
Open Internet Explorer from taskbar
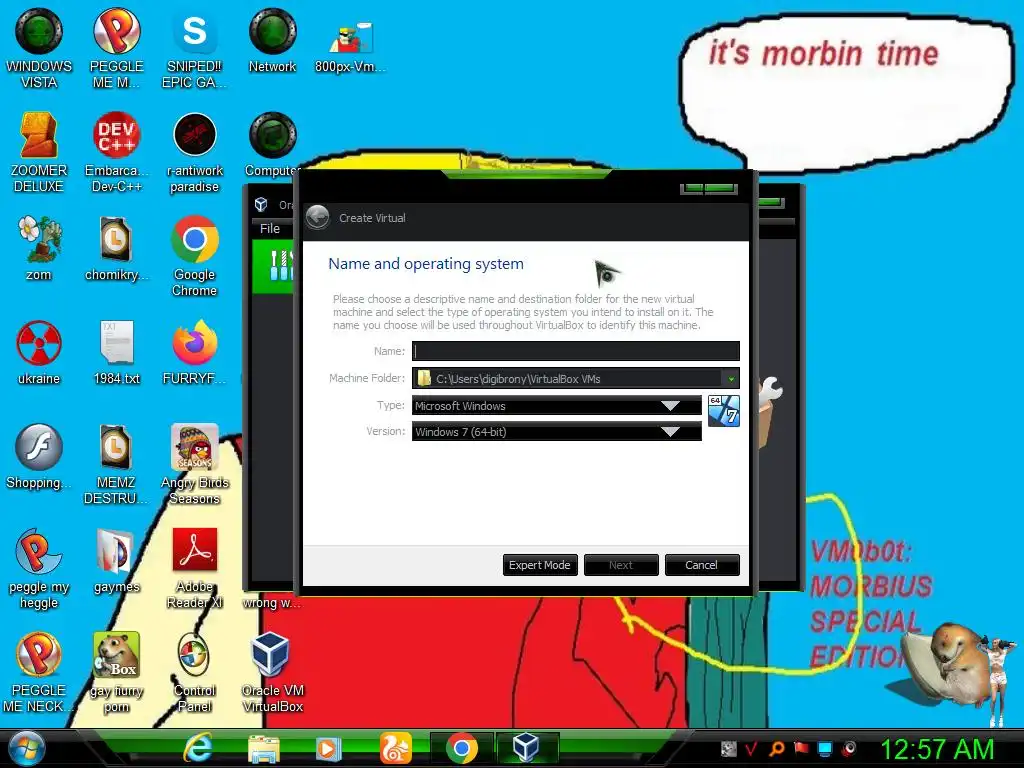198,748
